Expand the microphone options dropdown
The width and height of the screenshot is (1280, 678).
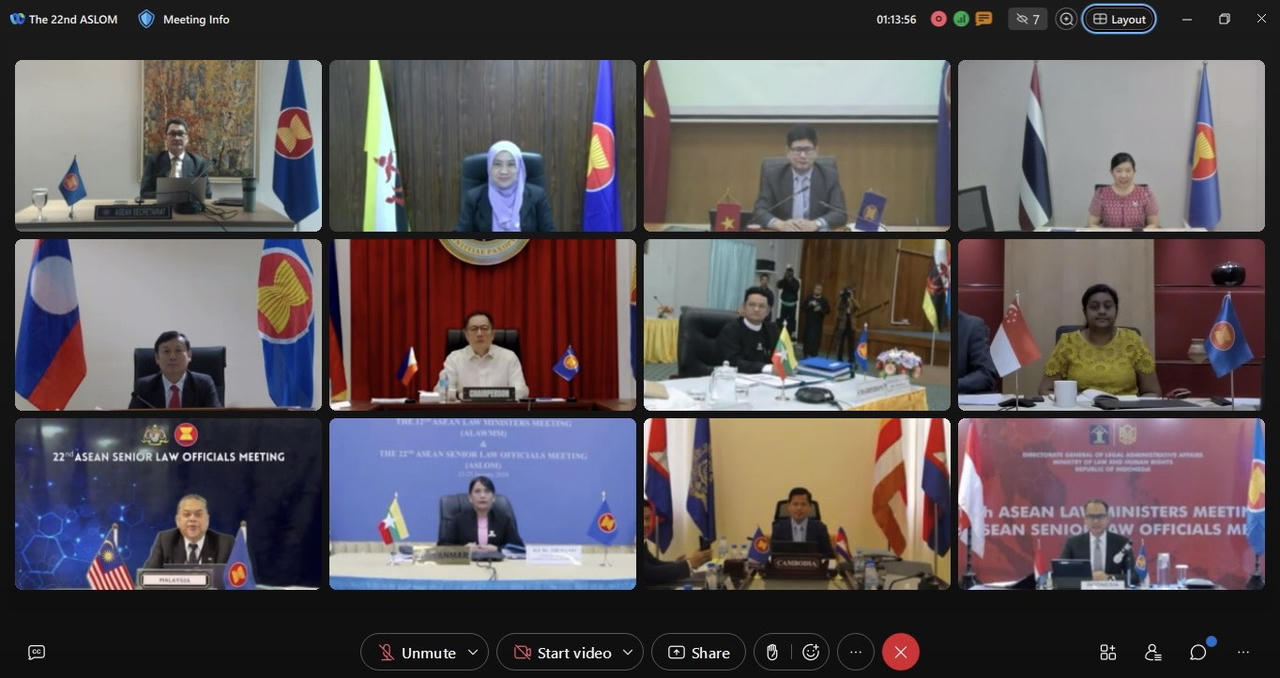click(x=472, y=652)
